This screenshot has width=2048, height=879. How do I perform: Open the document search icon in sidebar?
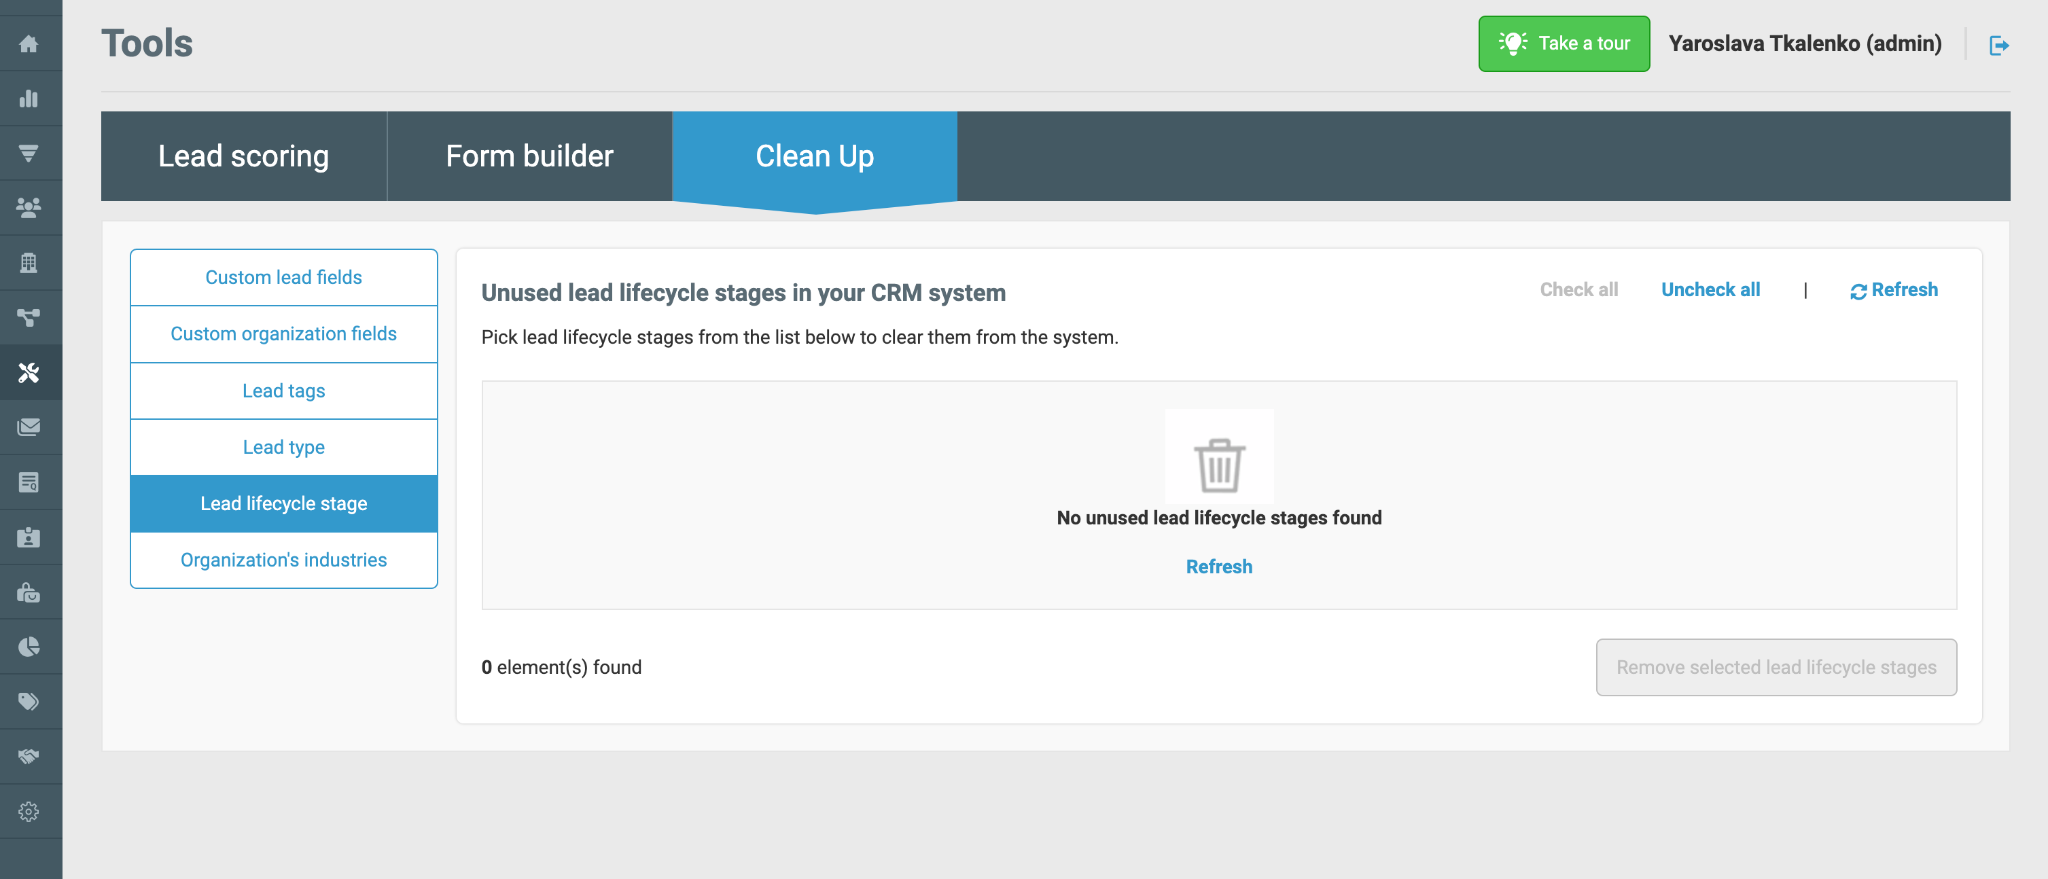29,482
